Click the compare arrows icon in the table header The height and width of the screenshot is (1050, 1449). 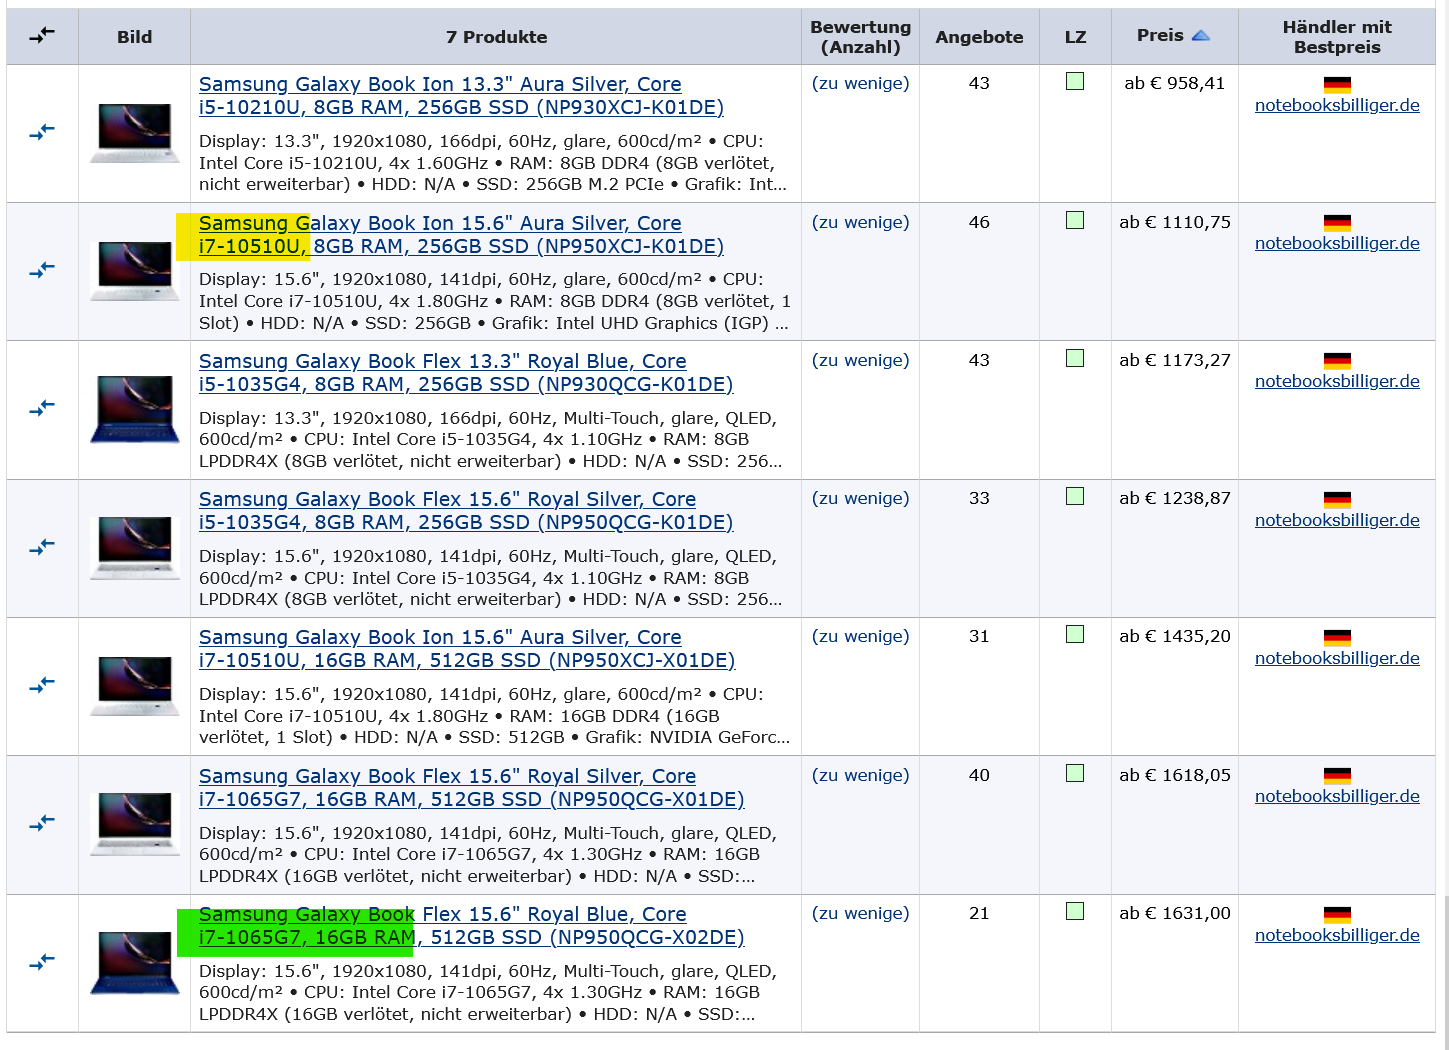point(42,36)
